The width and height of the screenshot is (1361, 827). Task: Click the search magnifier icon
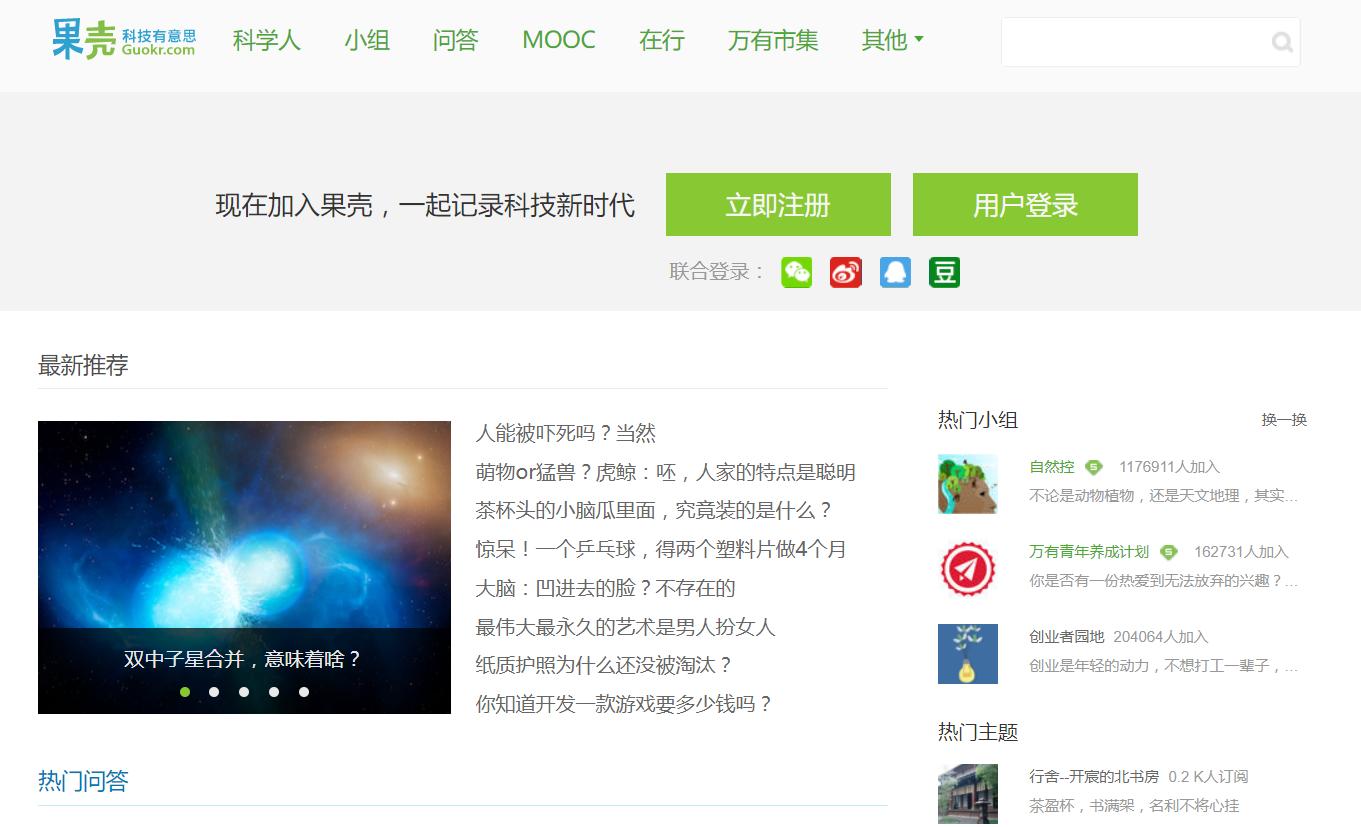(x=1282, y=42)
